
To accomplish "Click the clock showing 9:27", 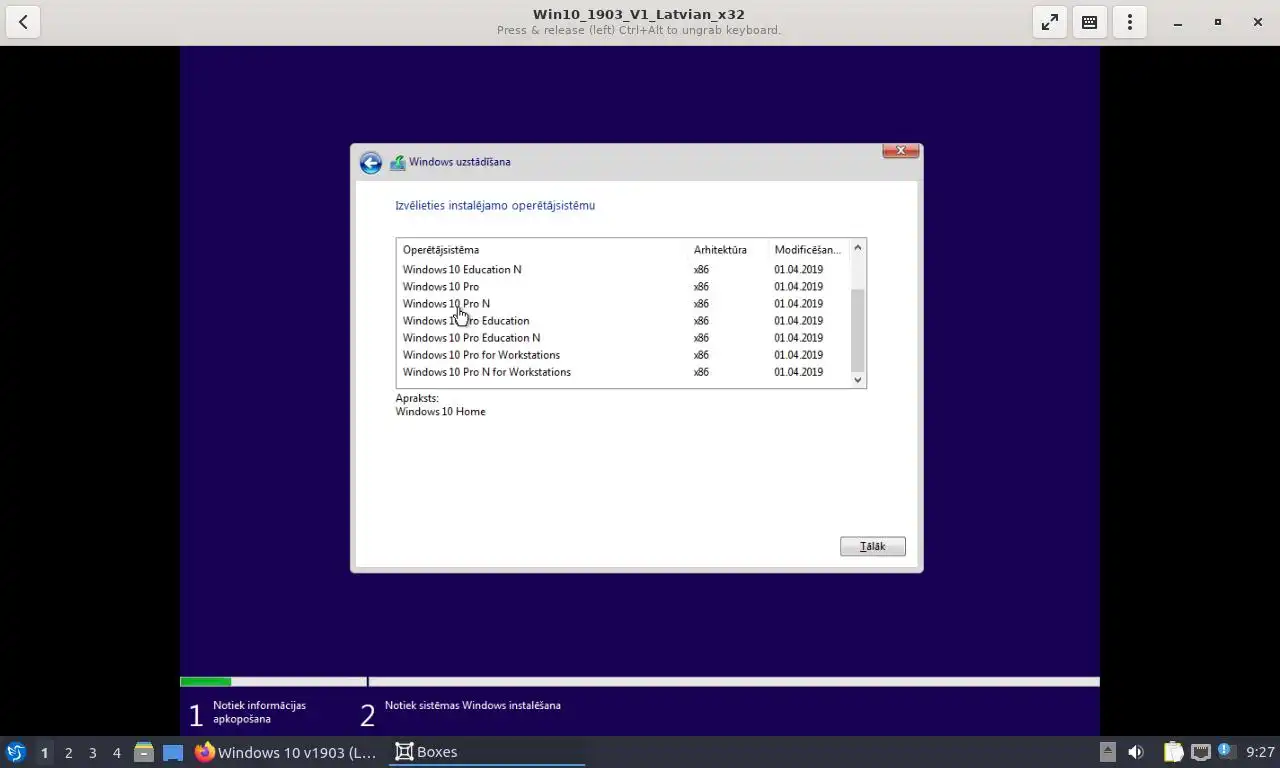I will click(x=1260, y=752).
